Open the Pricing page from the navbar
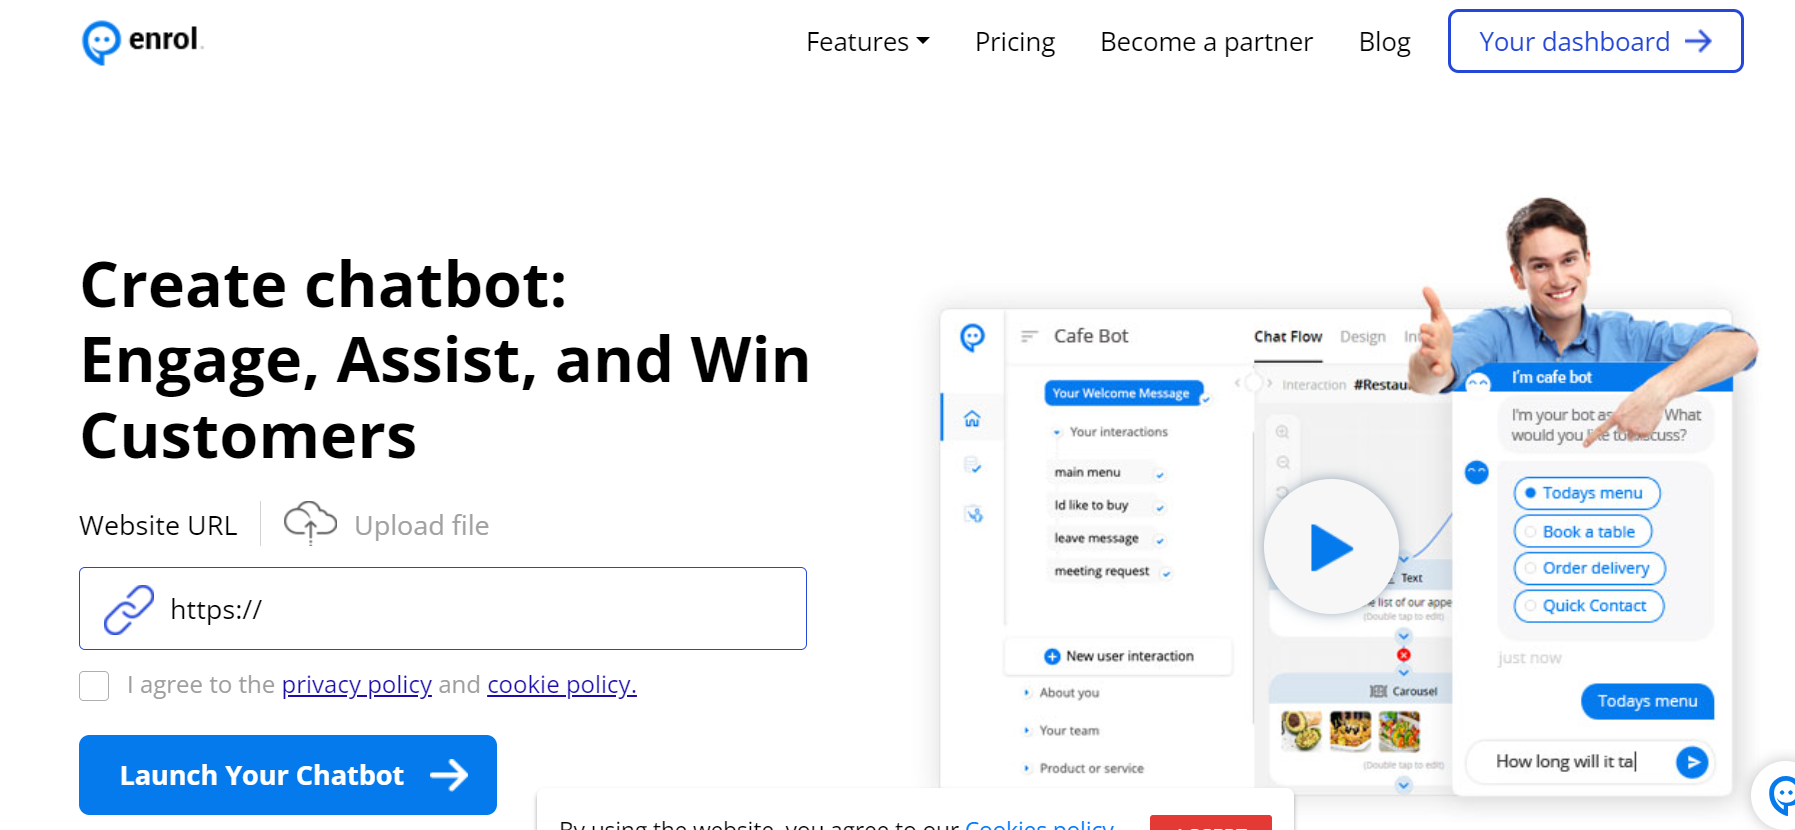Screen dimensions: 1795x830 coord(1014,41)
